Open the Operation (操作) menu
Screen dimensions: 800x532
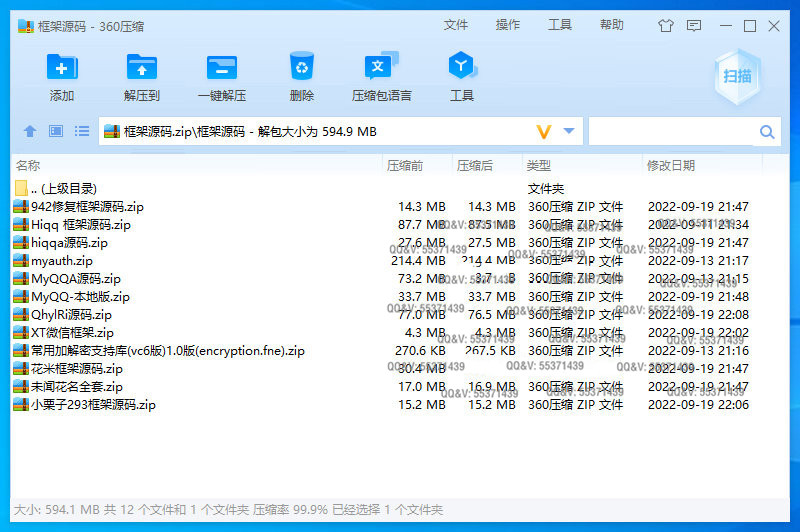pyautogui.click(x=508, y=25)
